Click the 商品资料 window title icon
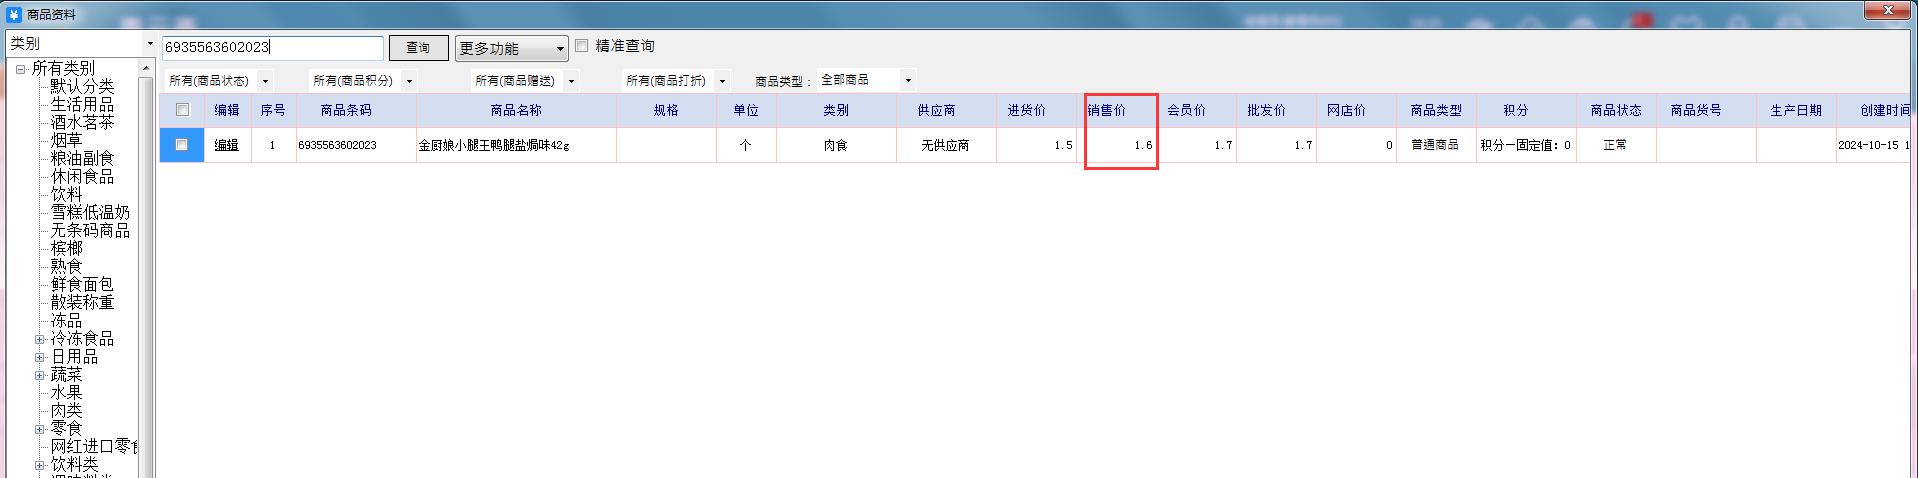The image size is (1918, 478). pos(13,15)
